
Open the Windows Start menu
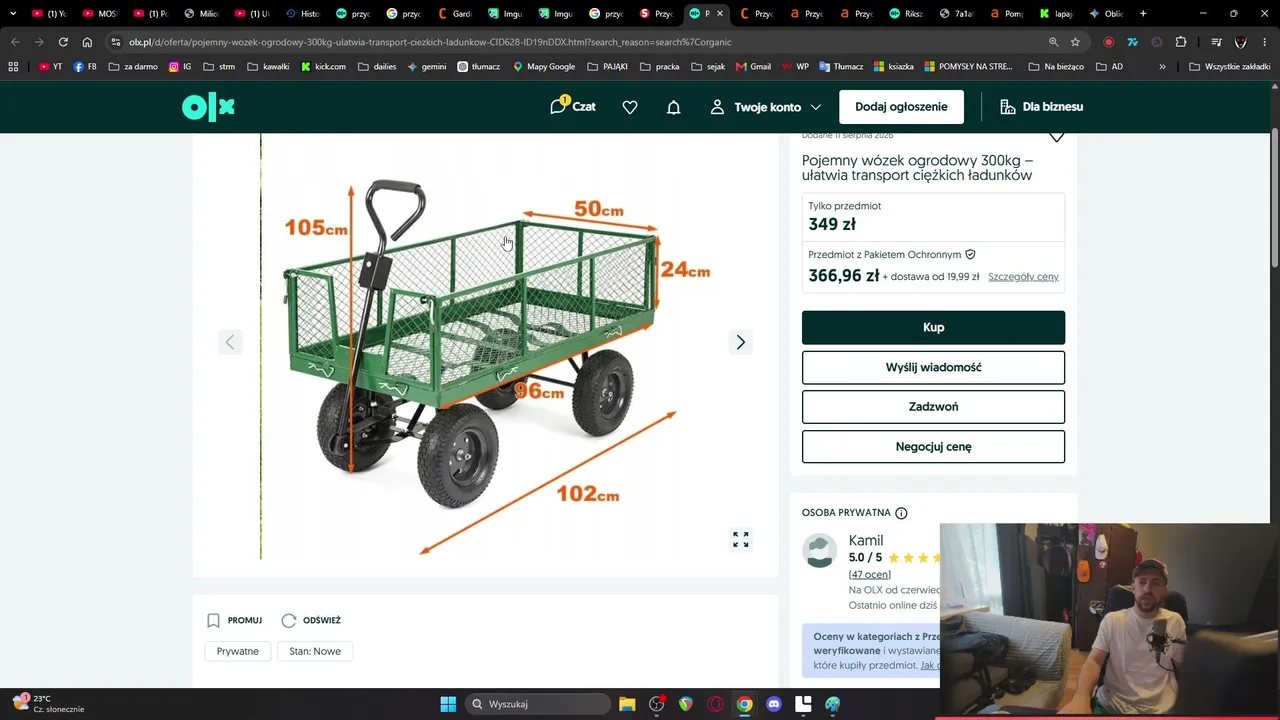tap(448, 704)
